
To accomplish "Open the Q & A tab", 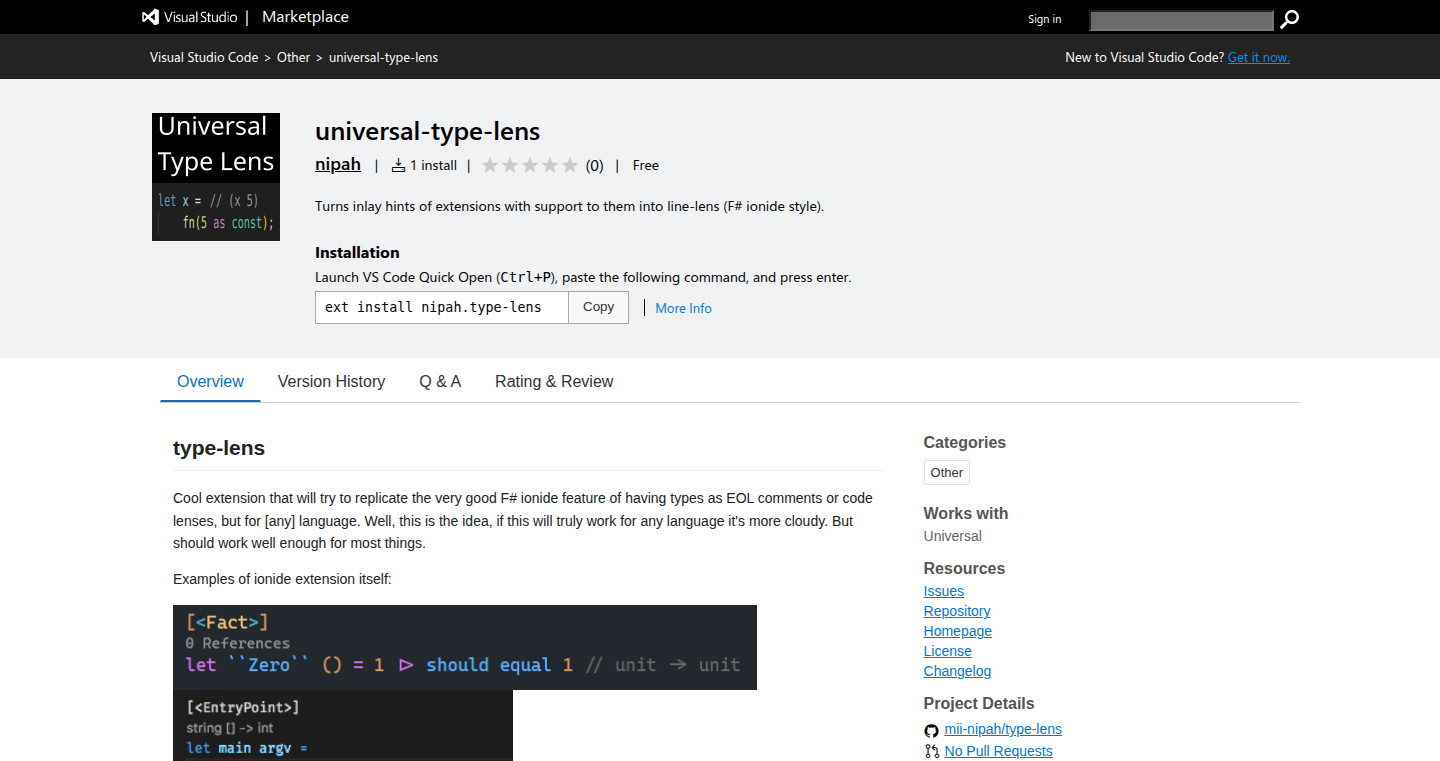I will click(x=440, y=381).
